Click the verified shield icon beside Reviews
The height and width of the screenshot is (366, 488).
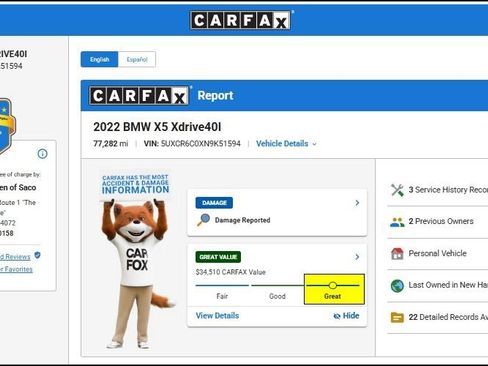(x=38, y=255)
